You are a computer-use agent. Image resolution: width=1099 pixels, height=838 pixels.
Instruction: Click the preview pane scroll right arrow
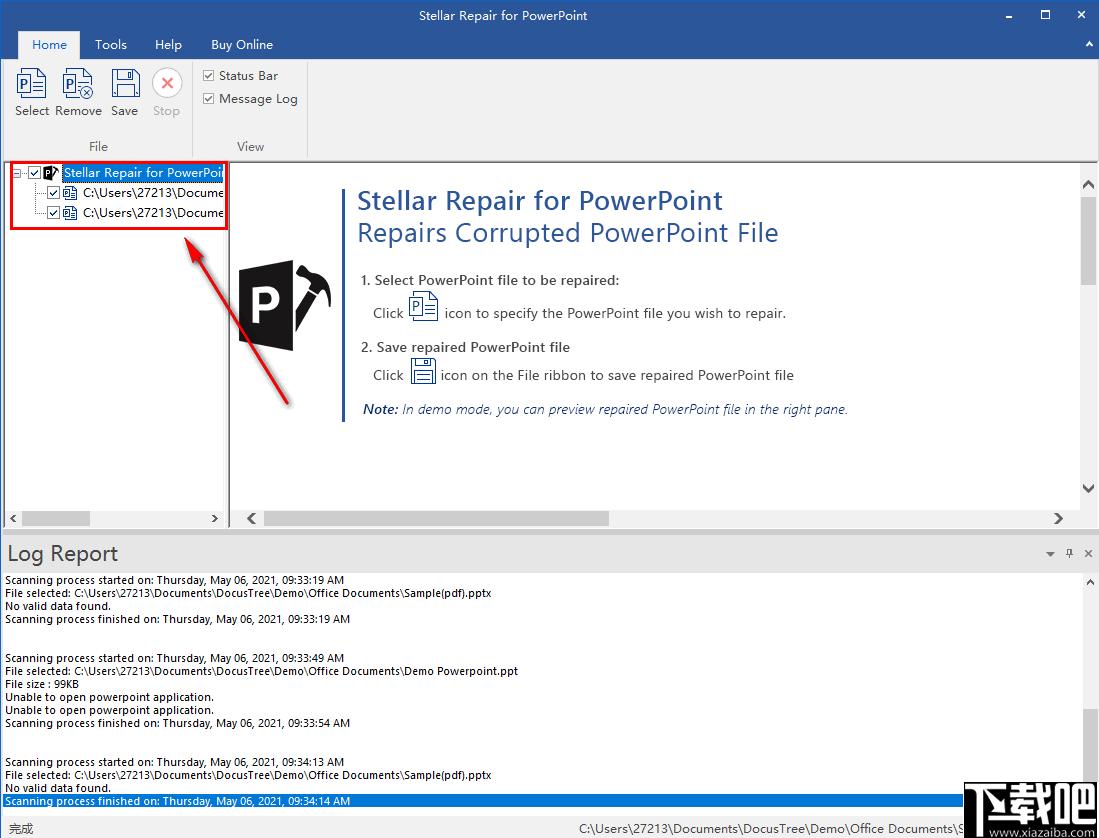tap(1058, 518)
